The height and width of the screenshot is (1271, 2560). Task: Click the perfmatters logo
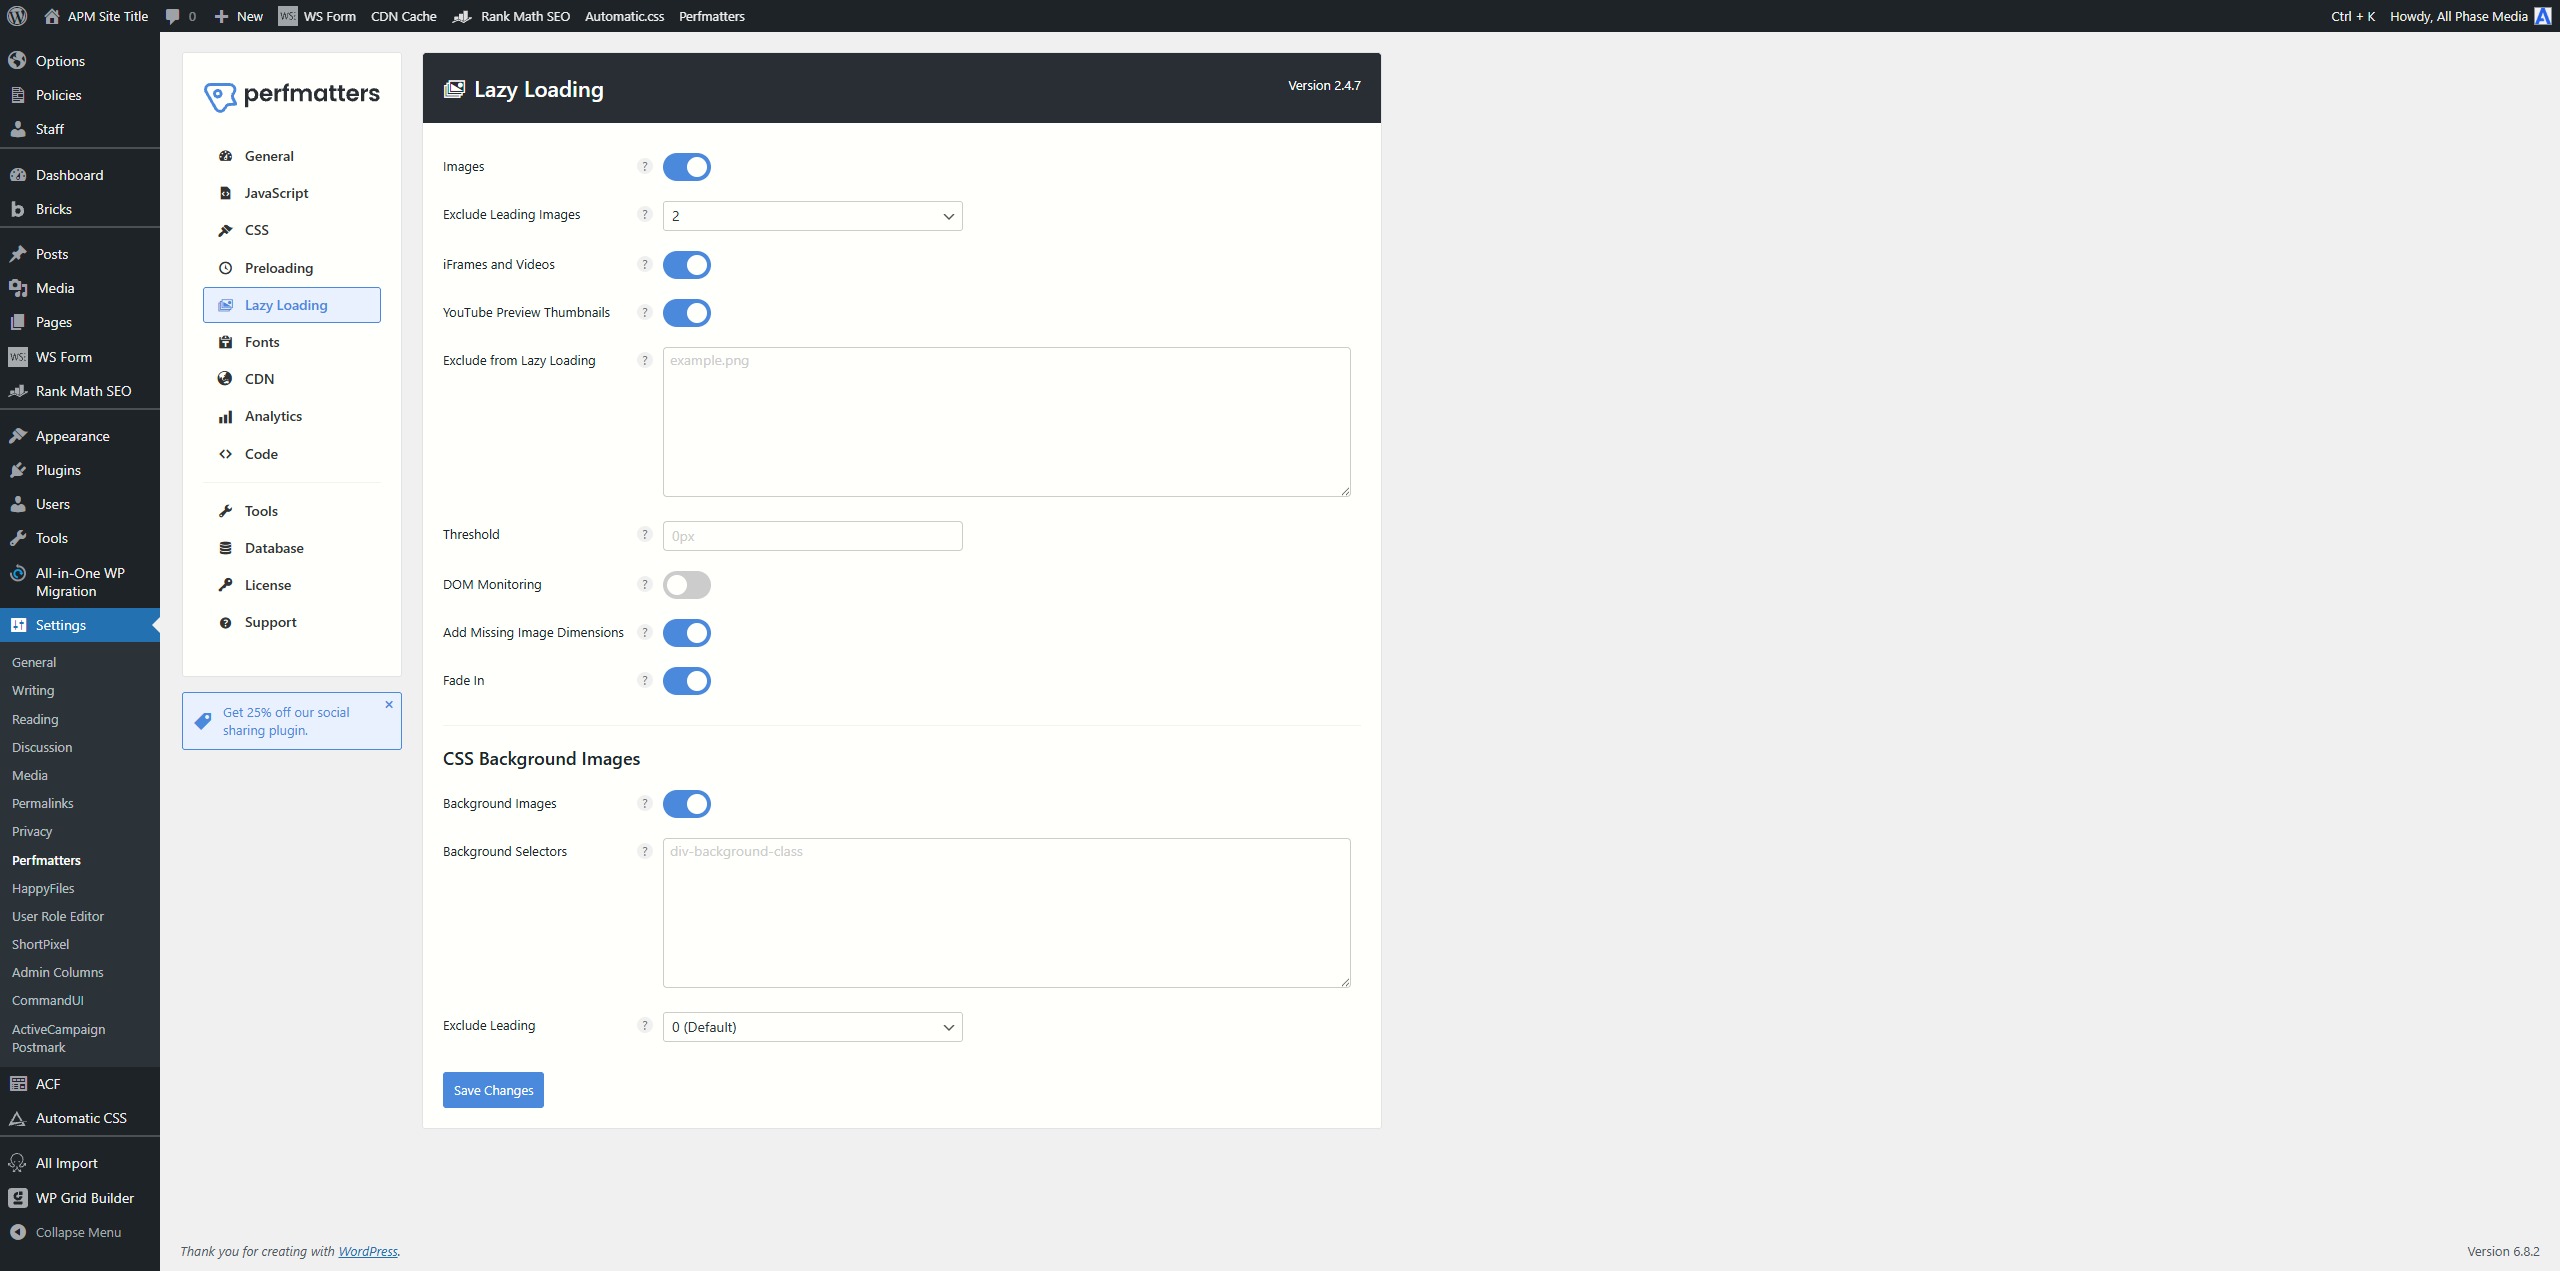292,95
